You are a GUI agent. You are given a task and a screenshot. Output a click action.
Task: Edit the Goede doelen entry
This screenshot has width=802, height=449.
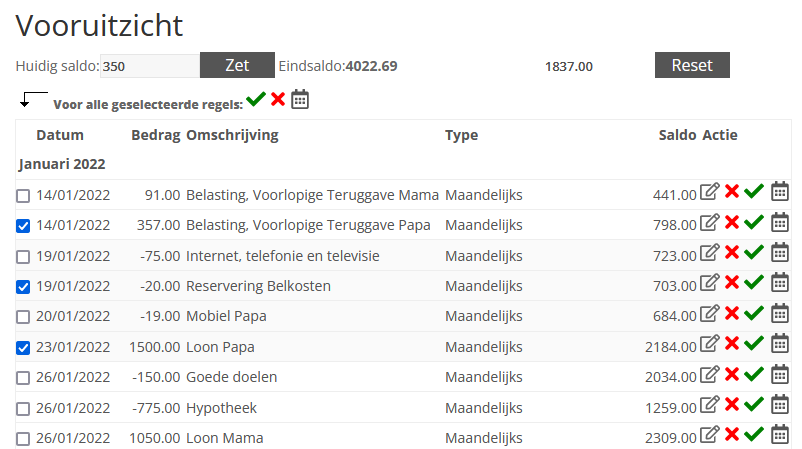pos(709,375)
